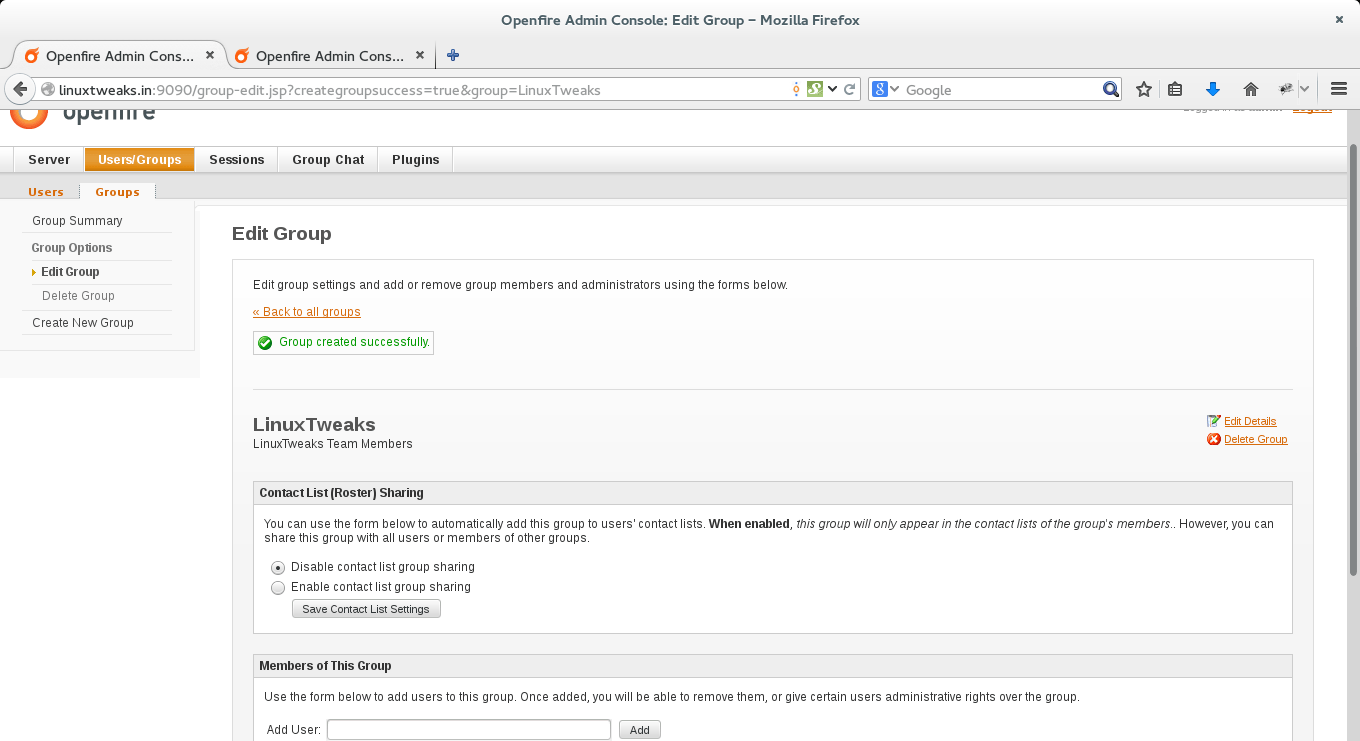Screen dimensions: 1360x741
Task: Close the first Openfire Admin Console tab
Action: click(210, 56)
